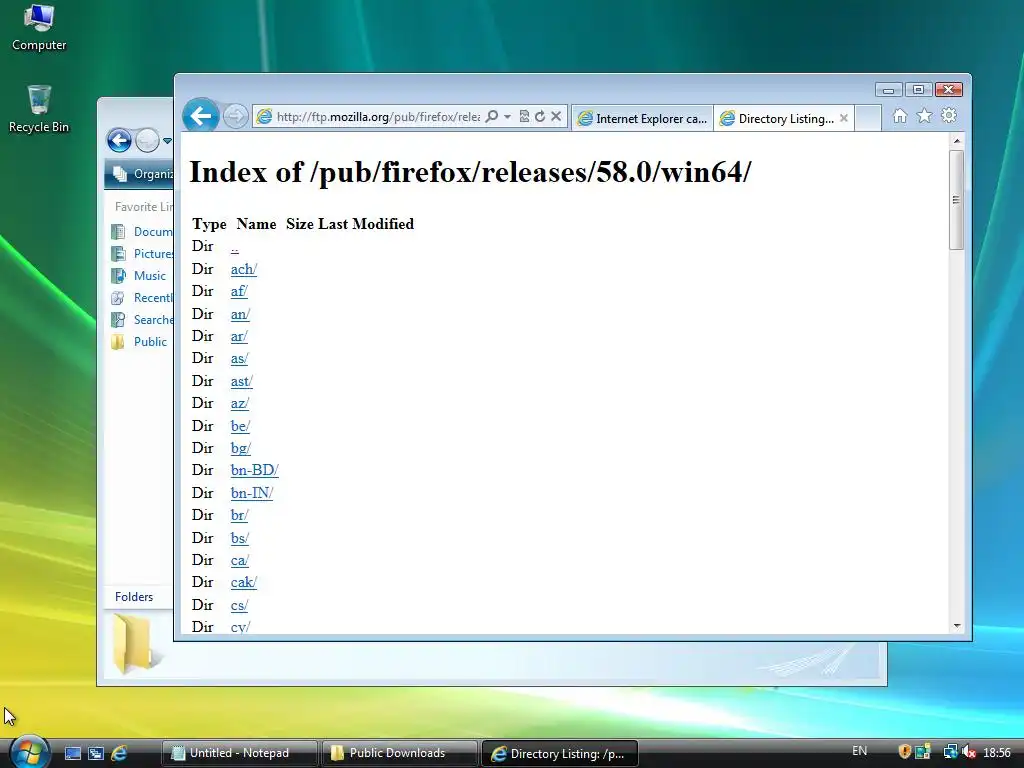Open the as/ directory link
This screenshot has height=768, width=1024.
pos(239,359)
